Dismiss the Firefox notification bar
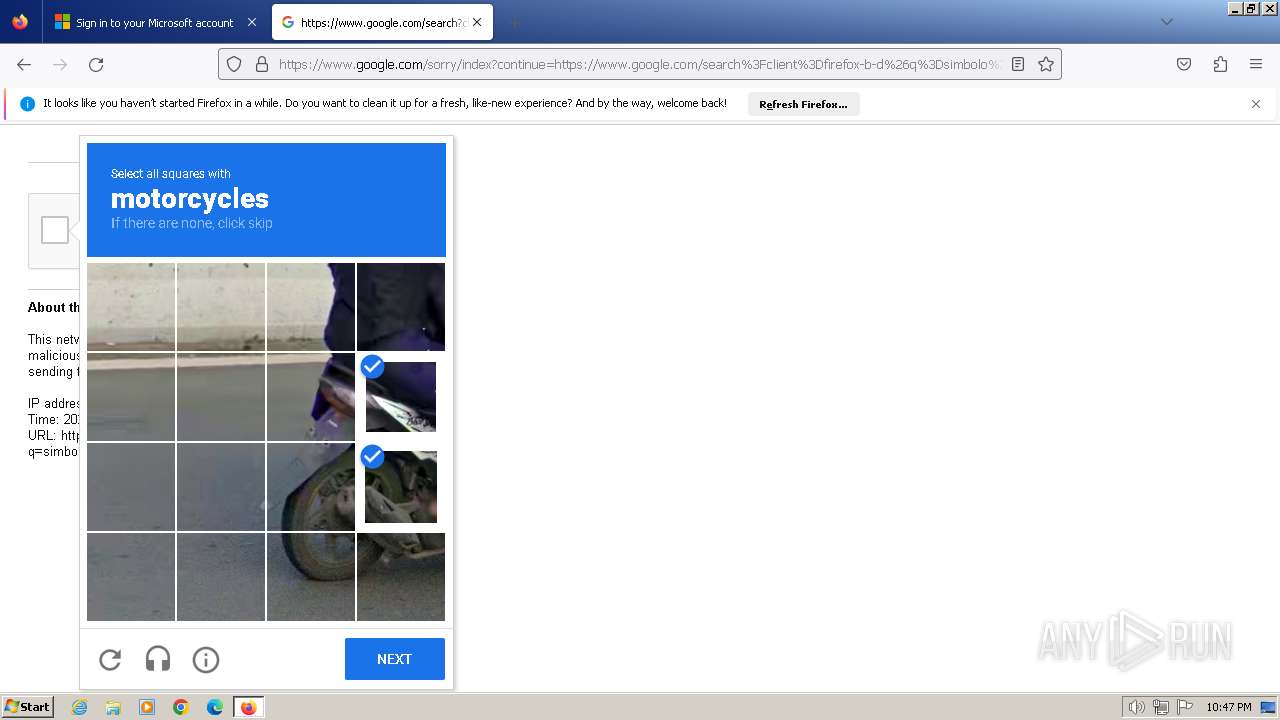The width and height of the screenshot is (1280, 720). [1256, 104]
